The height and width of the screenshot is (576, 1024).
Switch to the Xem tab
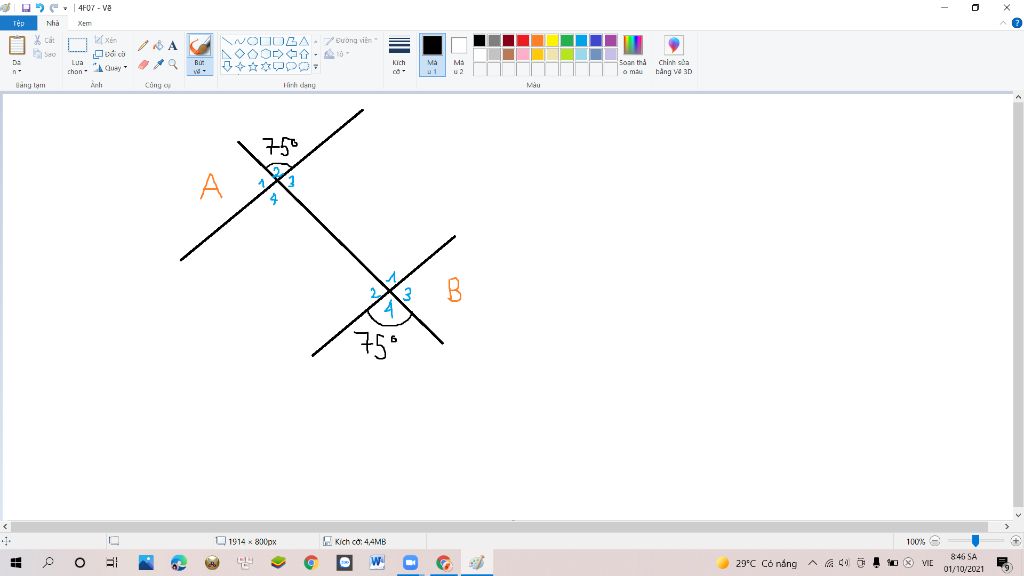85,23
